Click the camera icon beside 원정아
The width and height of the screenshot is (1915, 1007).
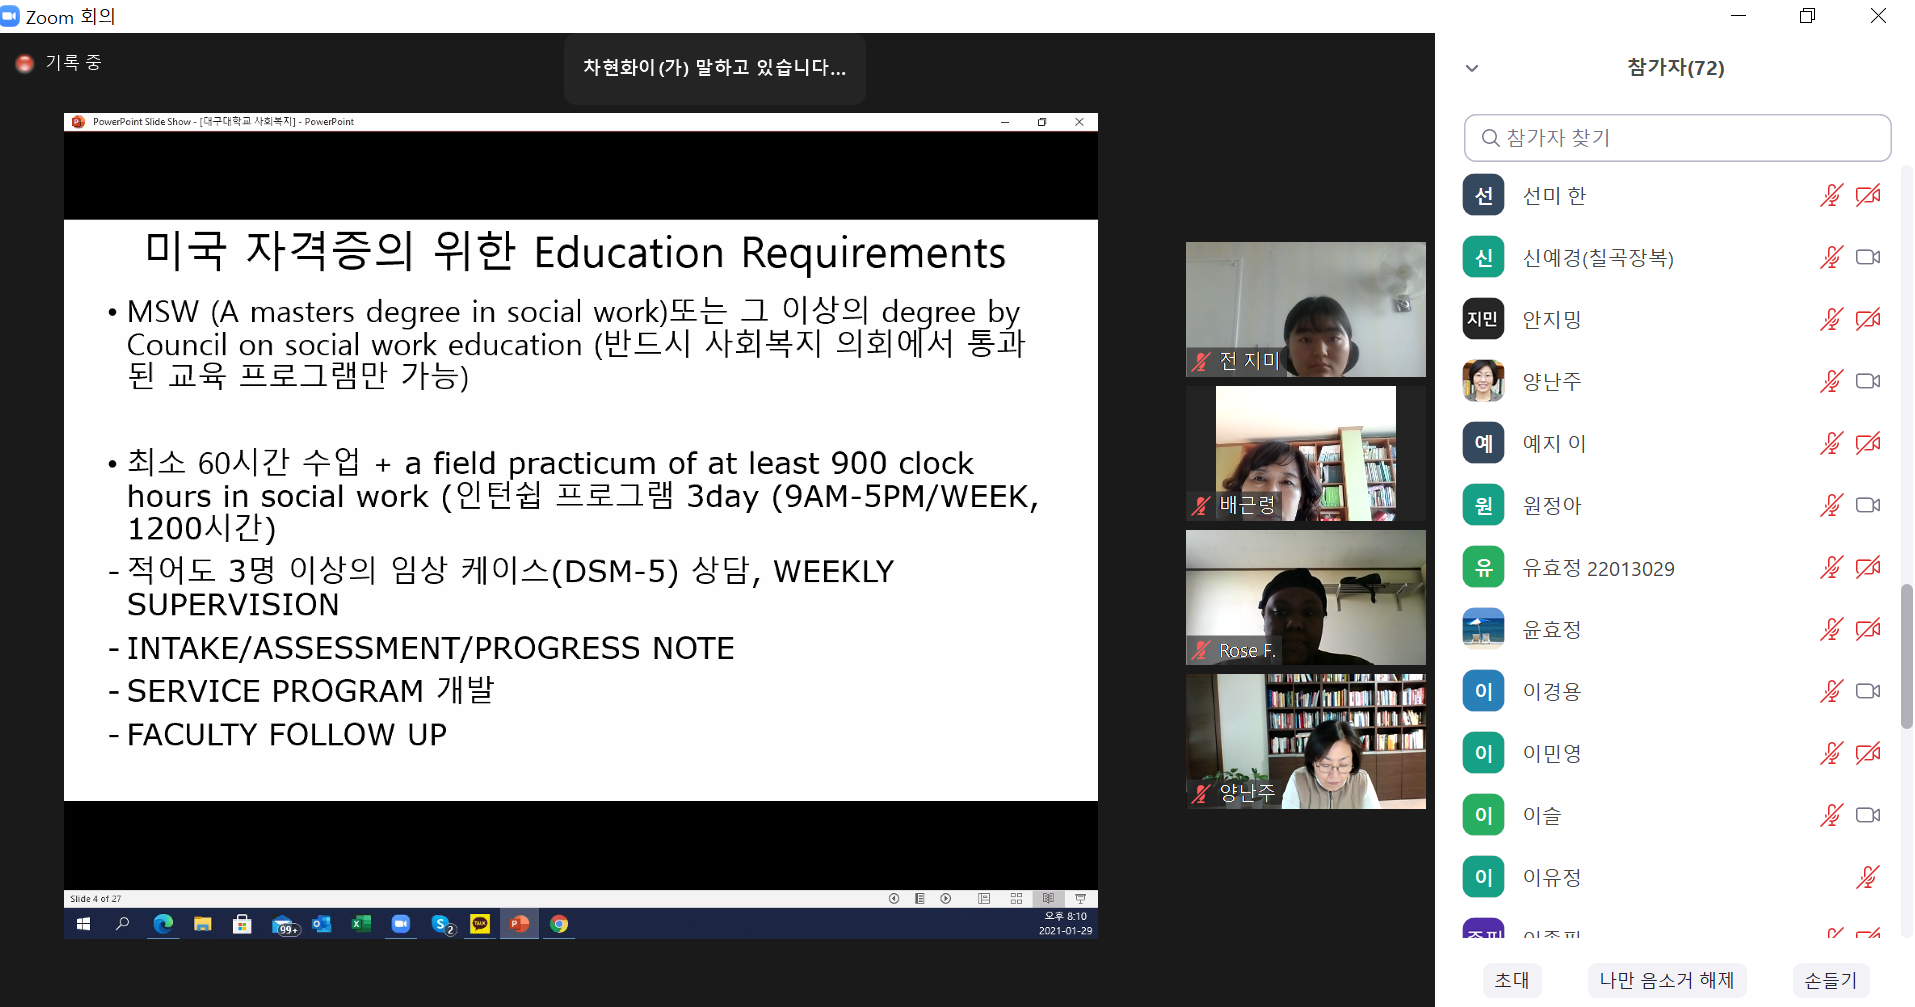click(x=1867, y=506)
